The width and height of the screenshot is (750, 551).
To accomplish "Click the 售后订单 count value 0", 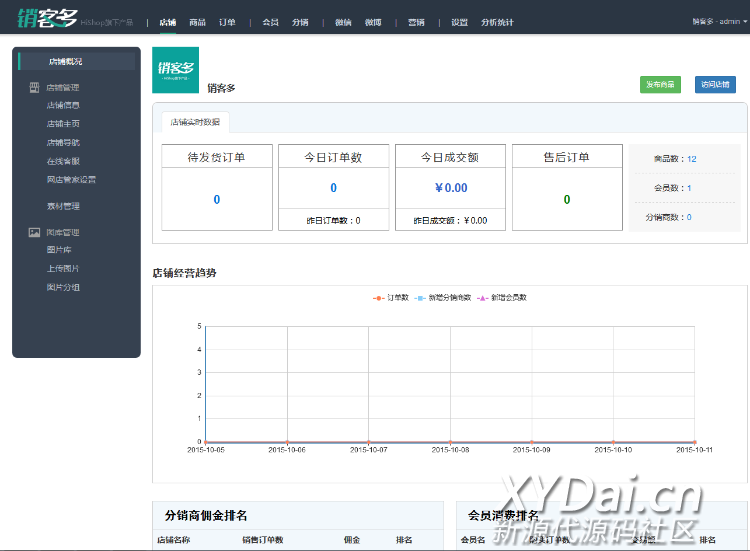I will (567, 199).
